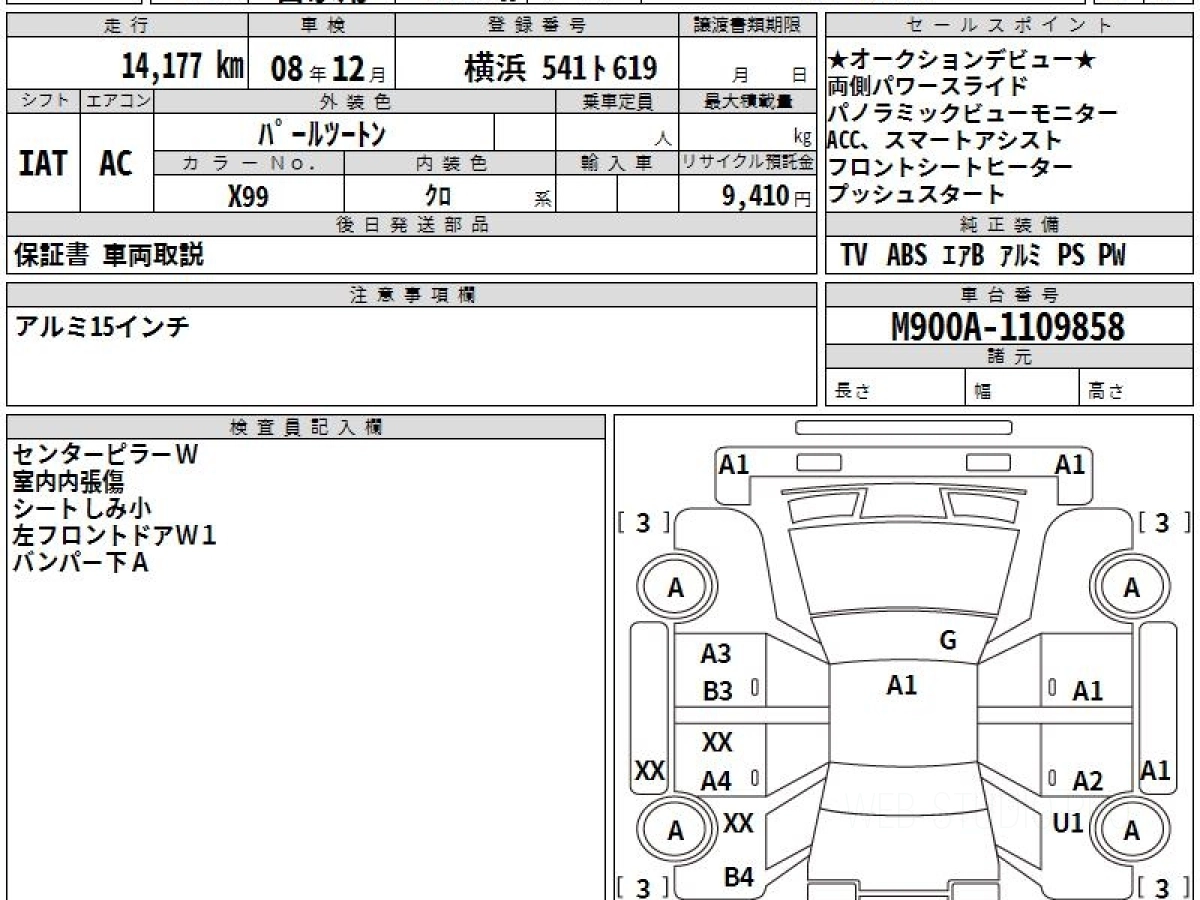The width and height of the screenshot is (1200, 900).
Task: Click the upper-right tire circle marked A
Action: (1131, 589)
